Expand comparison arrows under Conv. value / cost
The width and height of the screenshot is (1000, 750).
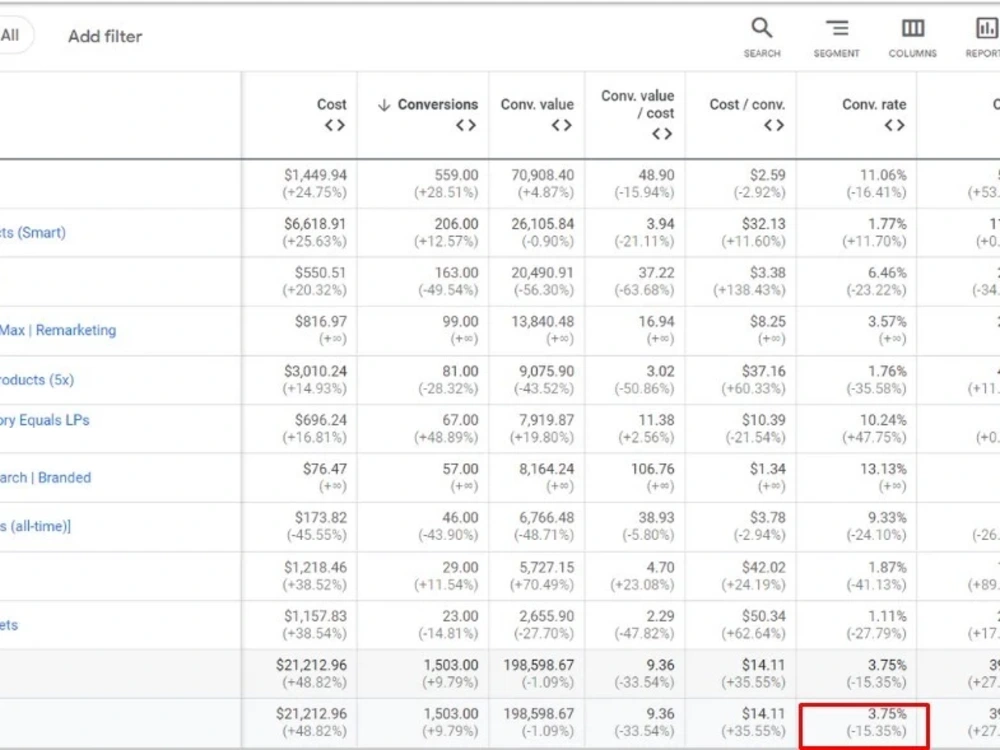[x=662, y=134]
